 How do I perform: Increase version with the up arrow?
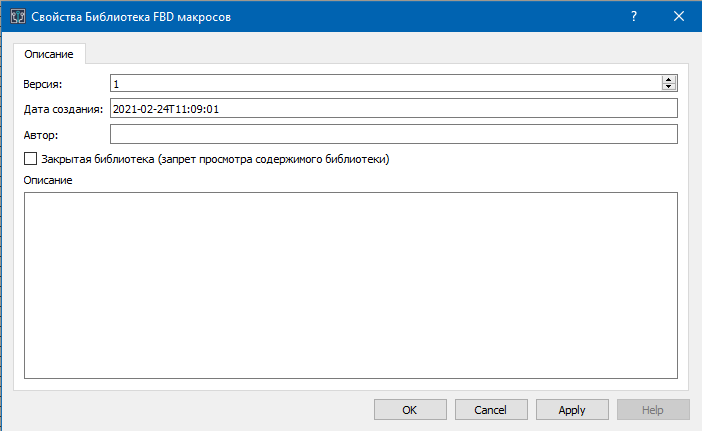(x=669, y=79)
